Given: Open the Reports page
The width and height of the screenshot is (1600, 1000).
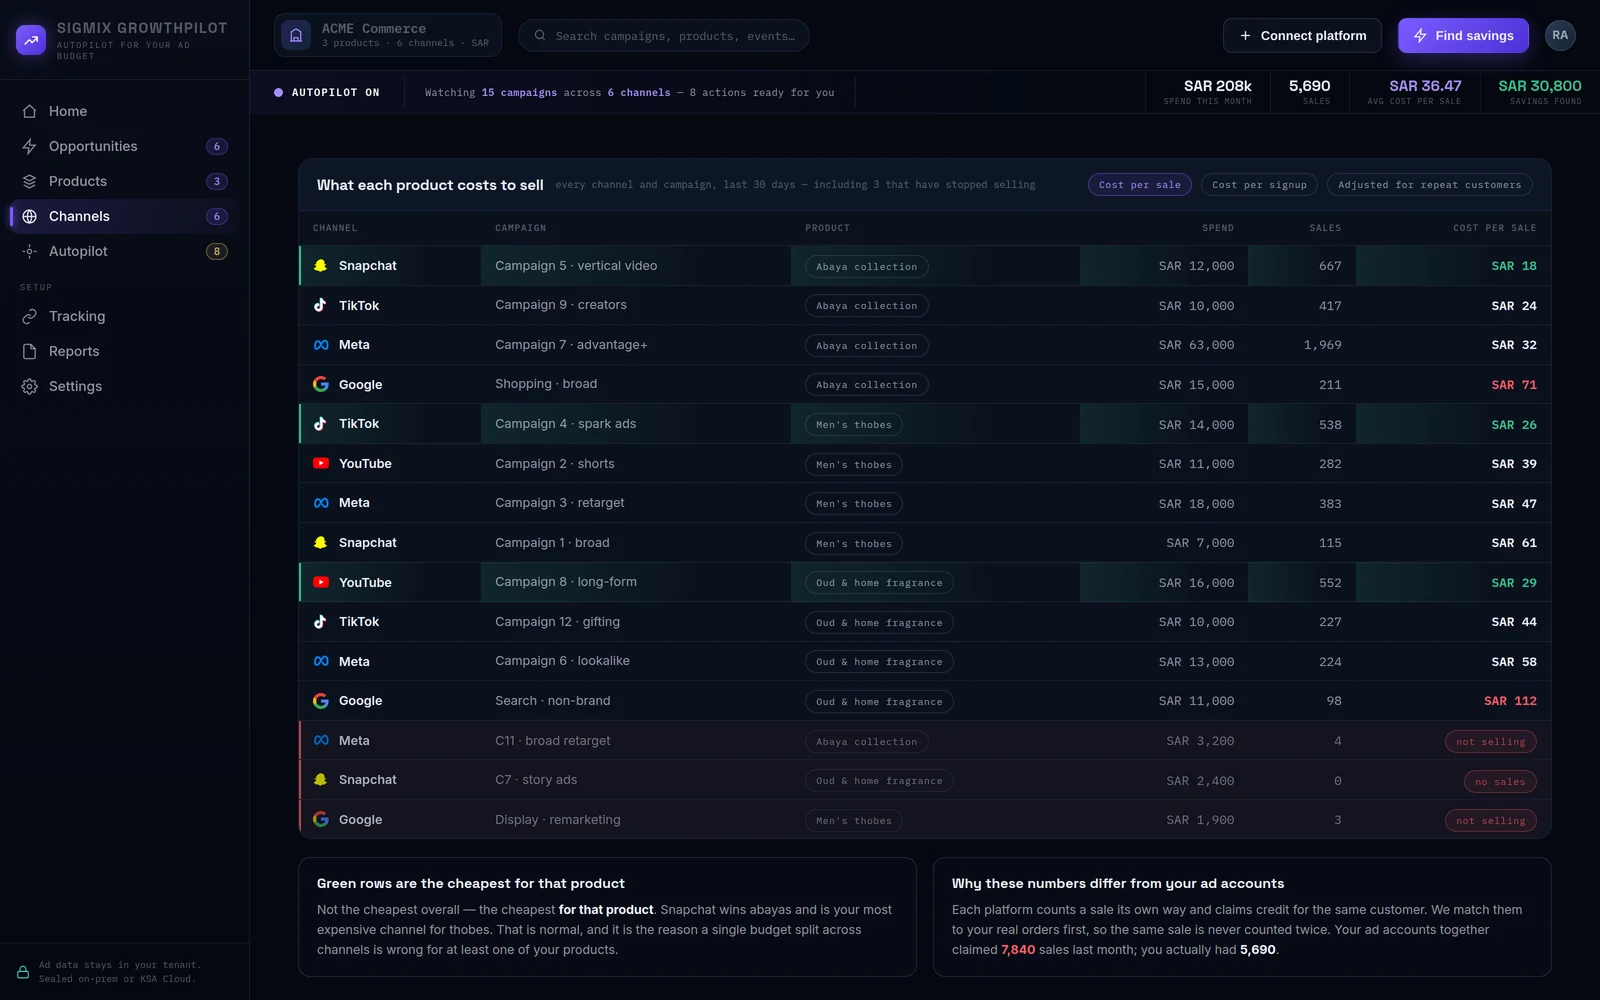Looking at the screenshot, I should coord(124,351).
